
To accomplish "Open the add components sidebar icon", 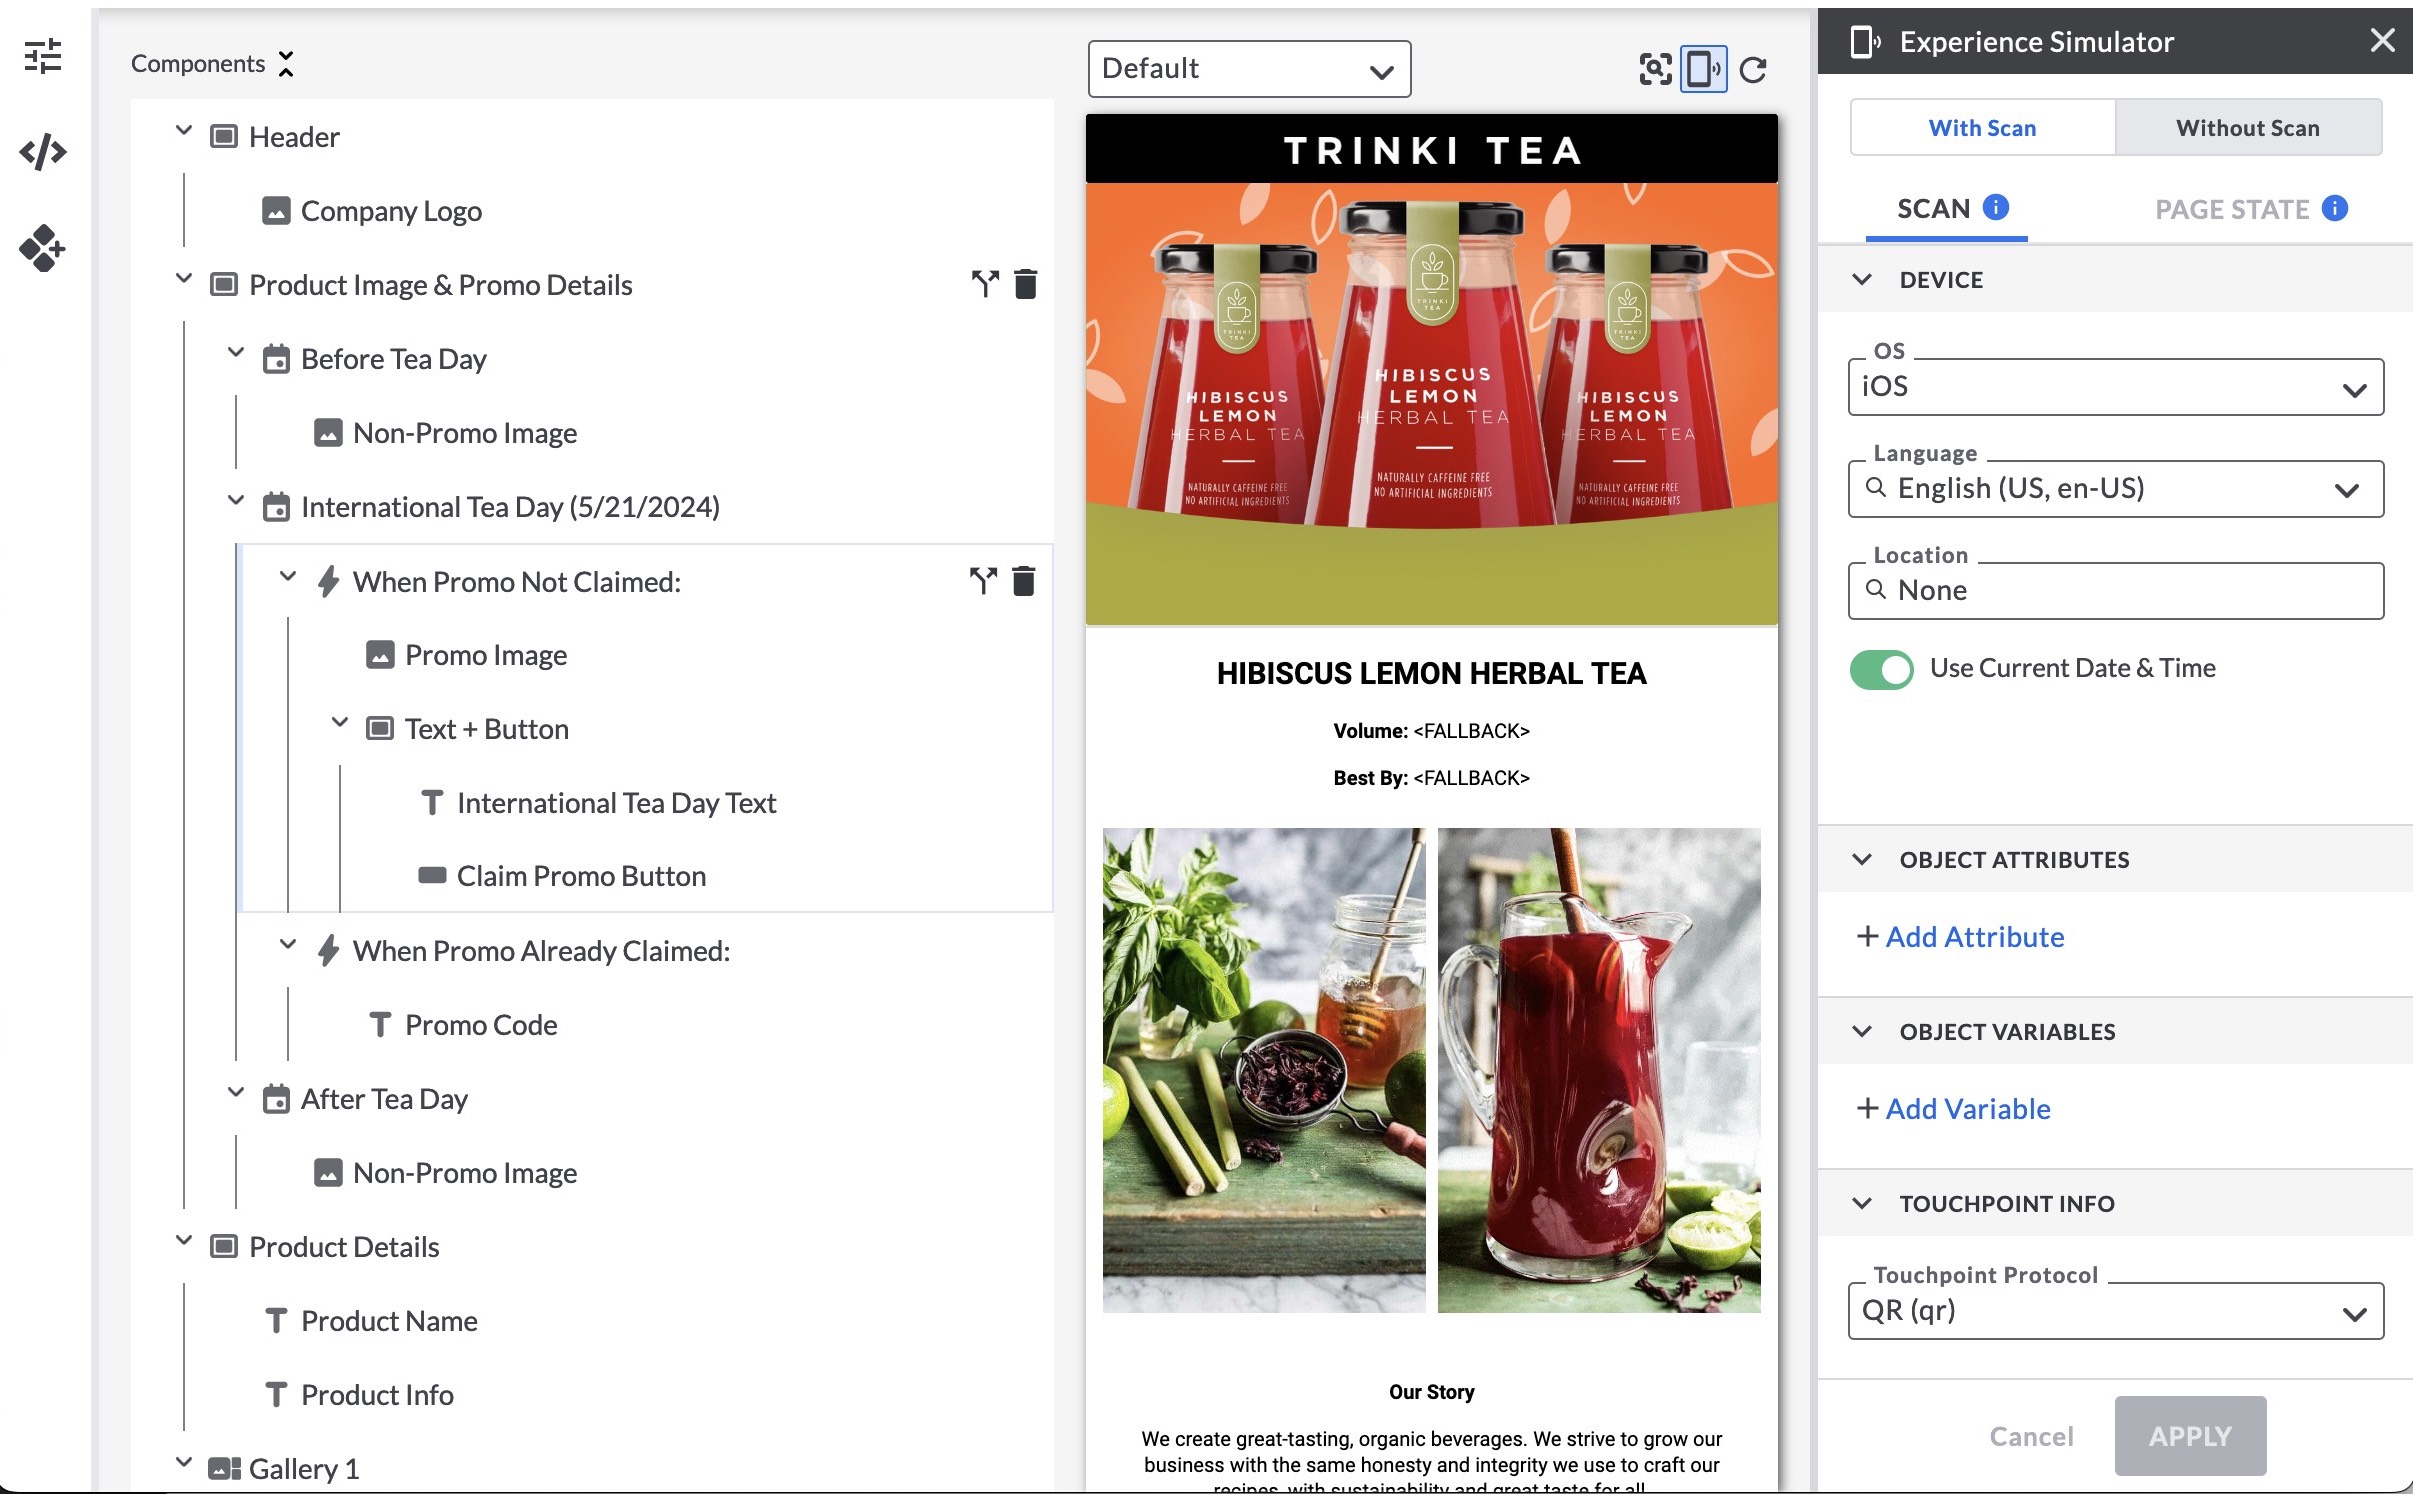I will [x=42, y=248].
